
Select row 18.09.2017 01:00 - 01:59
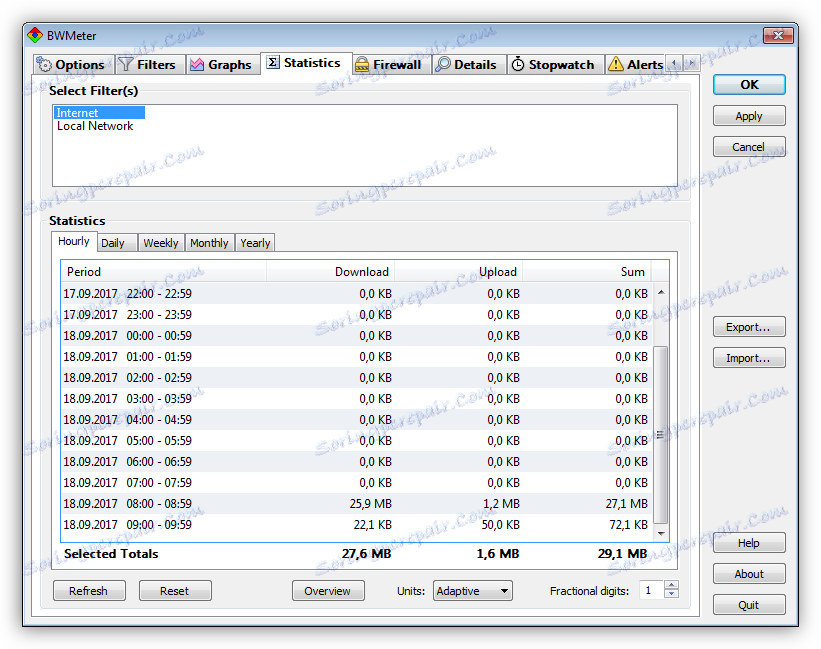click(x=357, y=356)
